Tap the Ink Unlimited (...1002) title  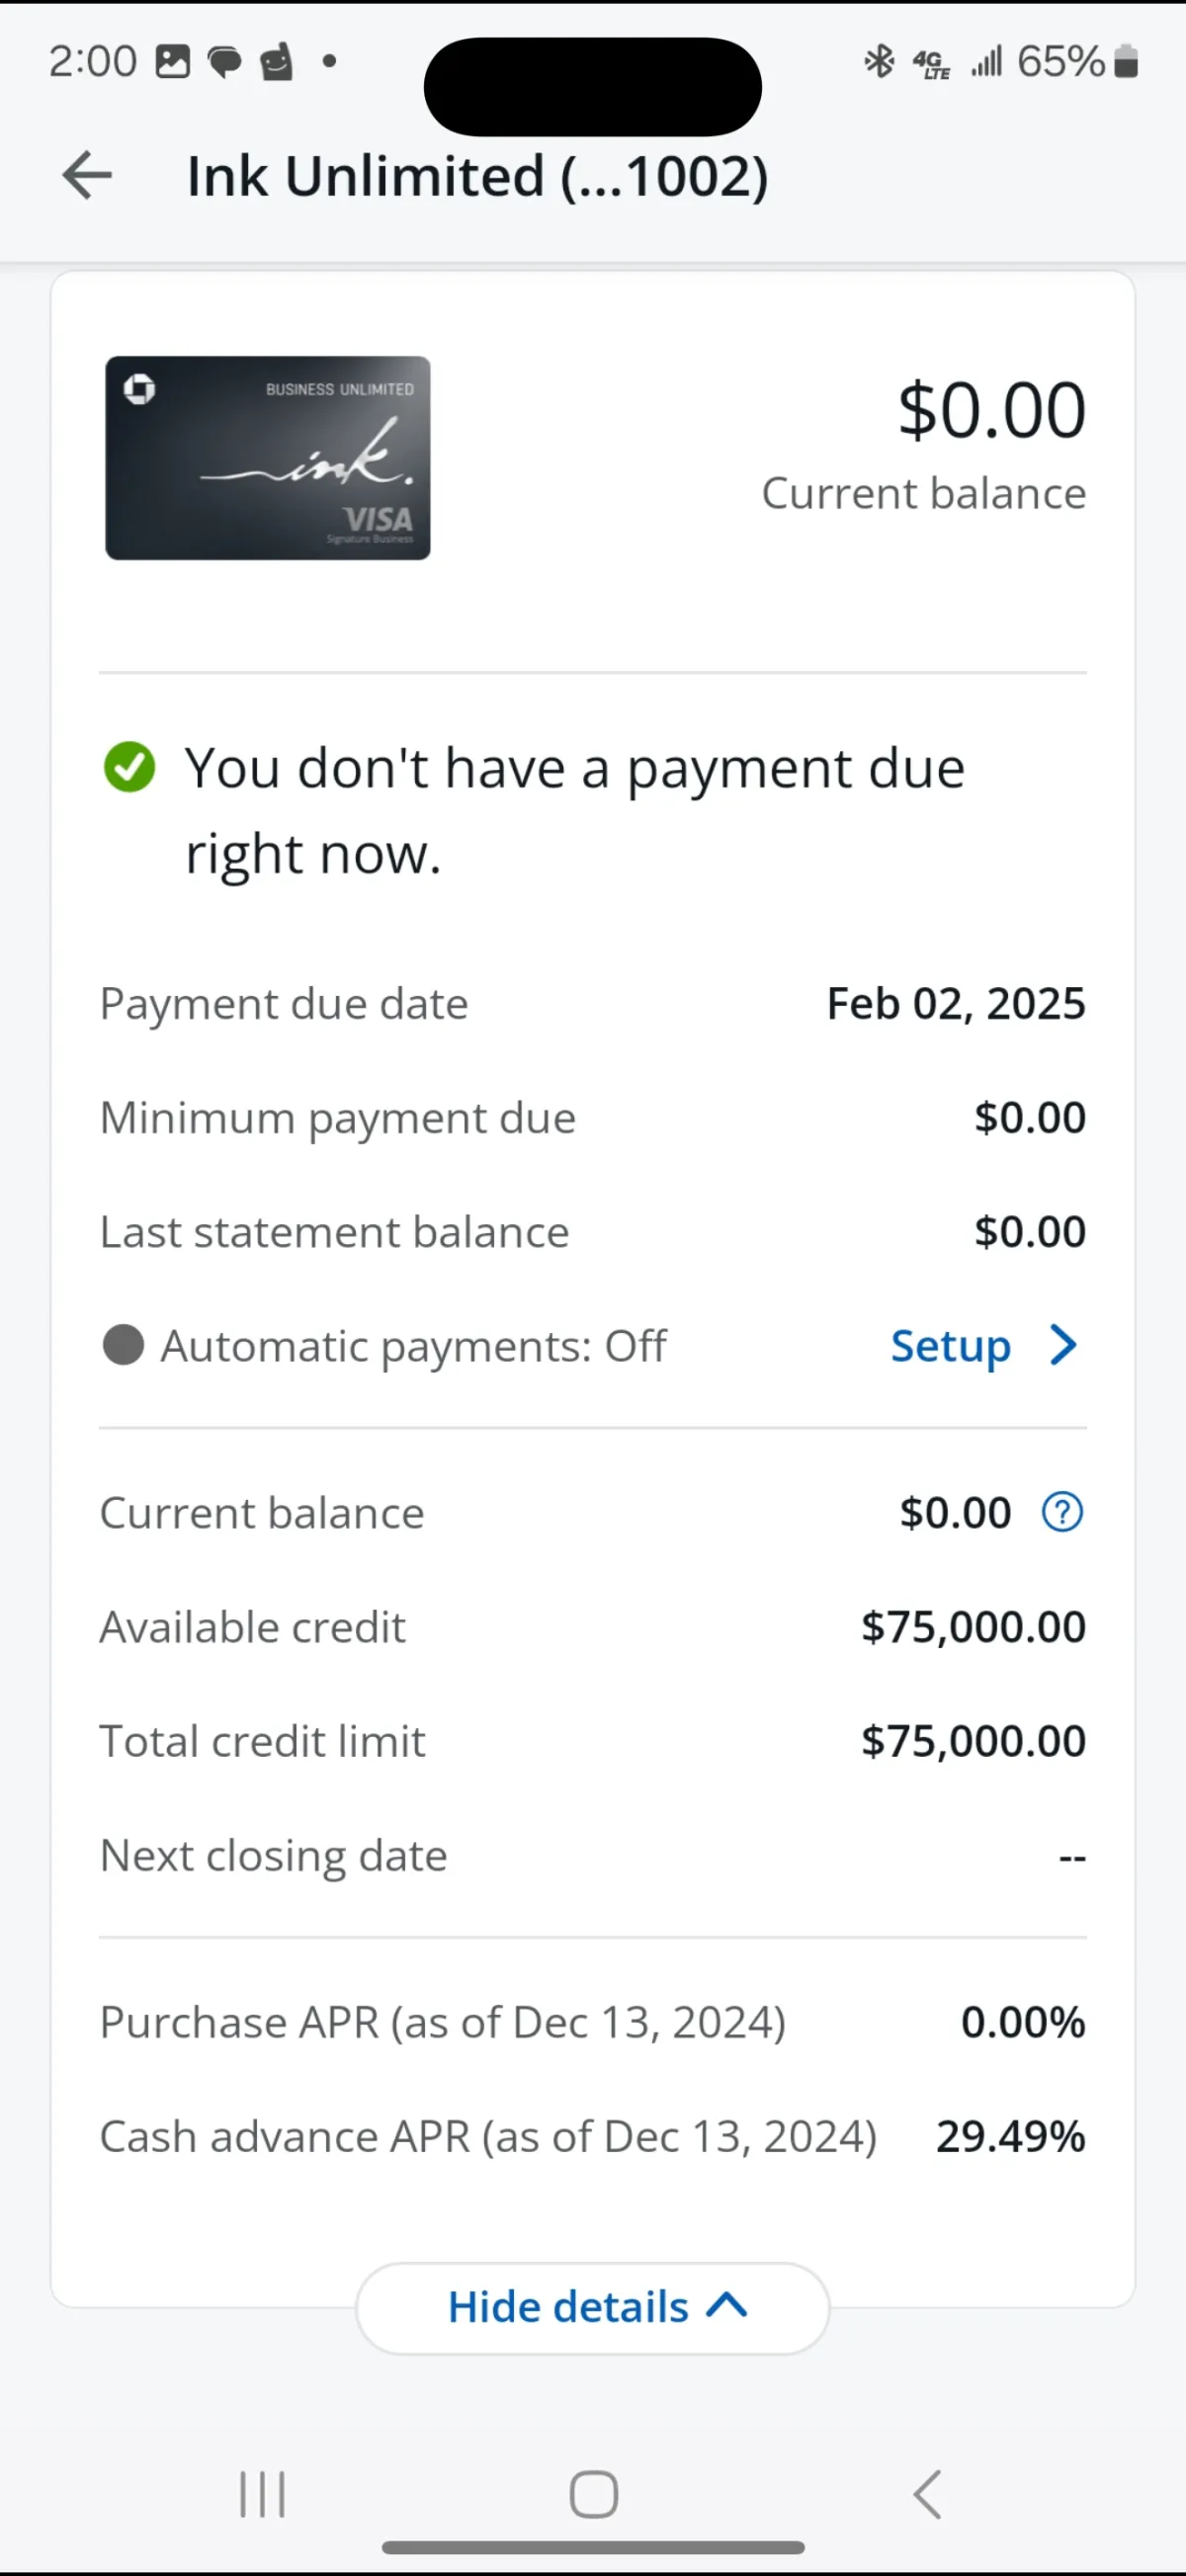click(478, 177)
